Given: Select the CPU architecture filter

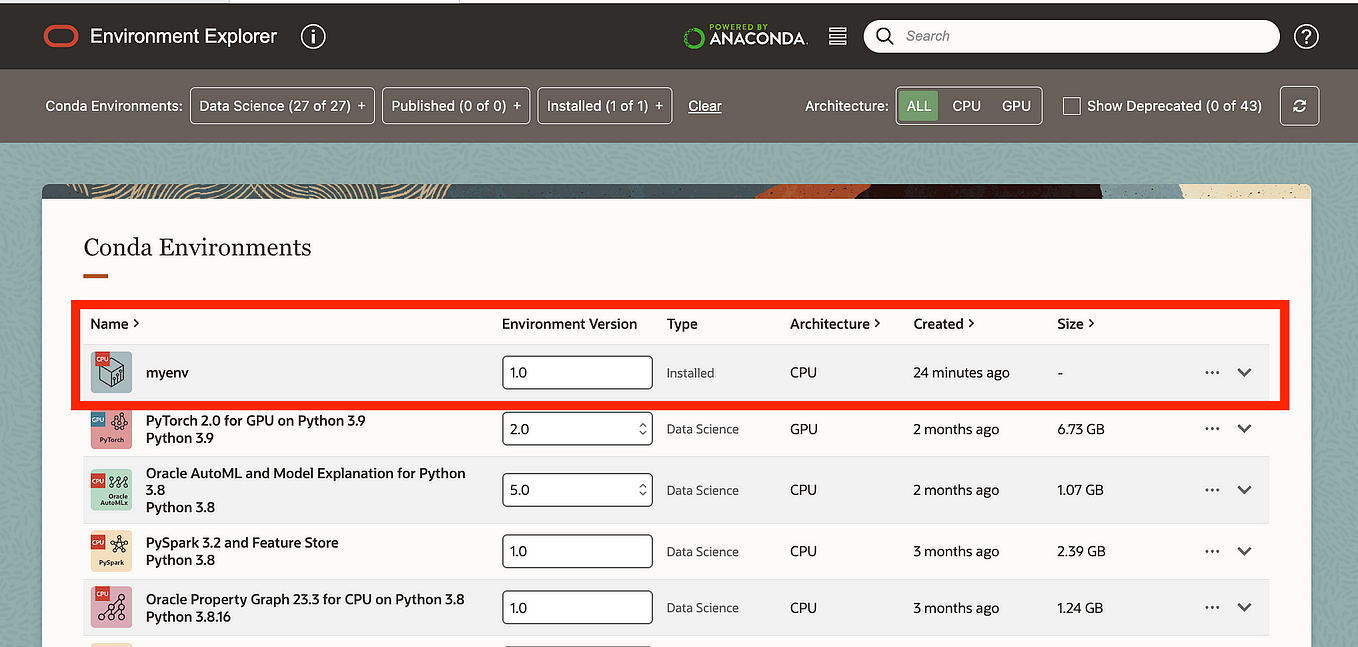Looking at the screenshot, I should pos(966,106).
